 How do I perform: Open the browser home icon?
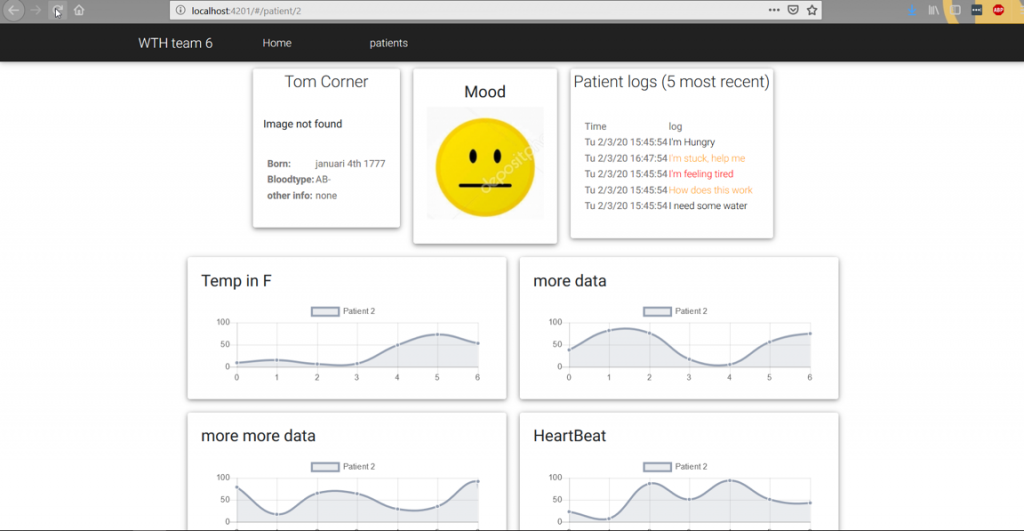(79, 10)
